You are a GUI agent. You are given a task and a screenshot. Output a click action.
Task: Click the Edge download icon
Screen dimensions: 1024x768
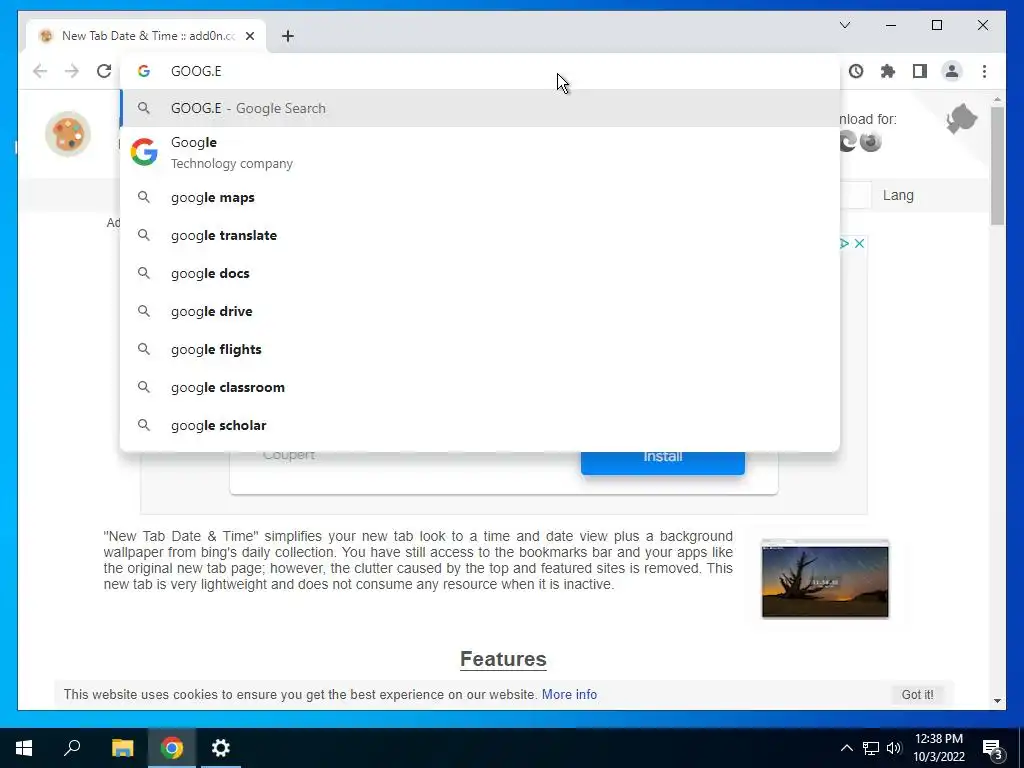pyautogui.click(x=848, y=141)
